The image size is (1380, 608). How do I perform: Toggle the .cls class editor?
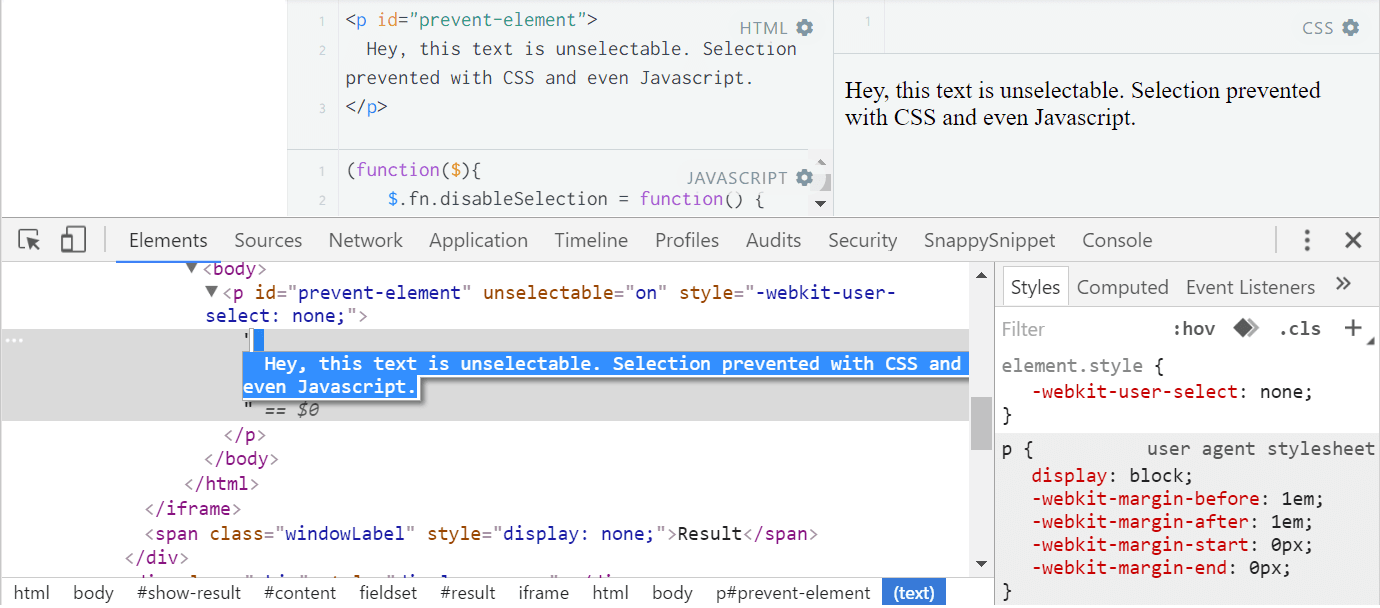pos(1299,328)
